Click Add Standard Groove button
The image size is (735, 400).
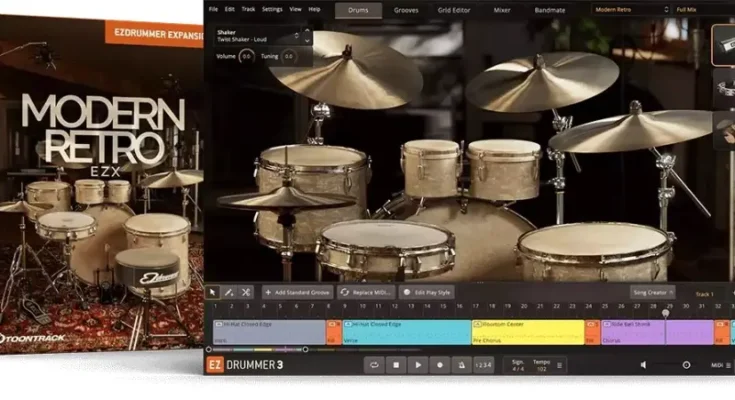tap(296, 292)
